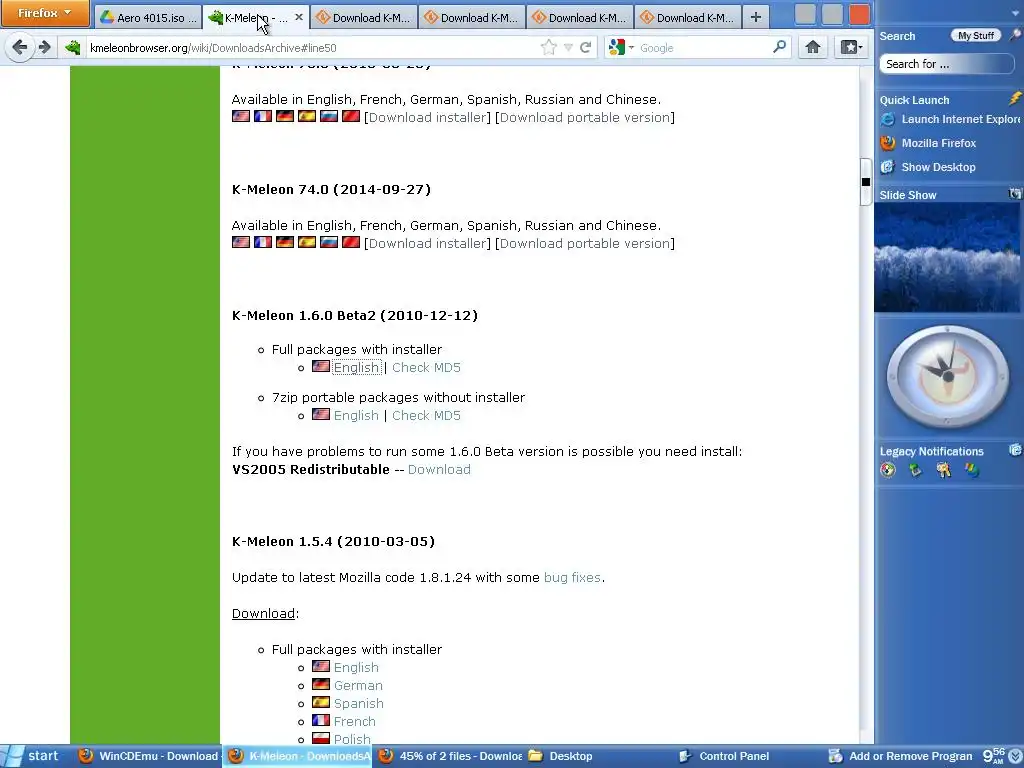This screenshot has width=1024, height=768.
Task: Click the K-Meleon site identity icon
Action: click(x=72, y=48)
